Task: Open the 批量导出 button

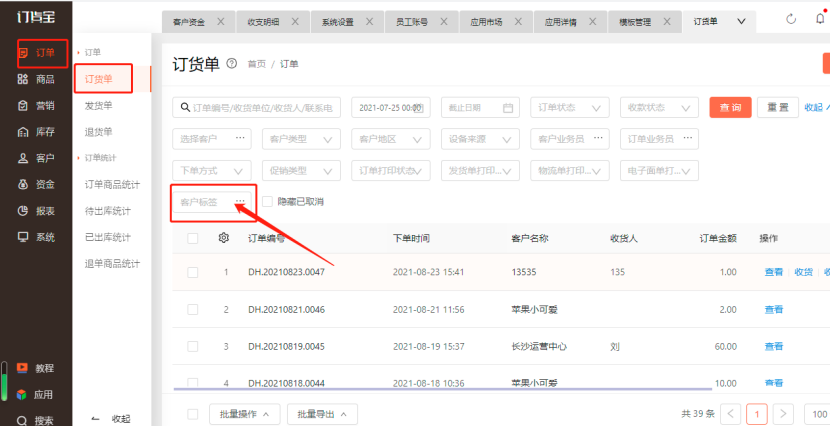Action: [x=322, y=414]
